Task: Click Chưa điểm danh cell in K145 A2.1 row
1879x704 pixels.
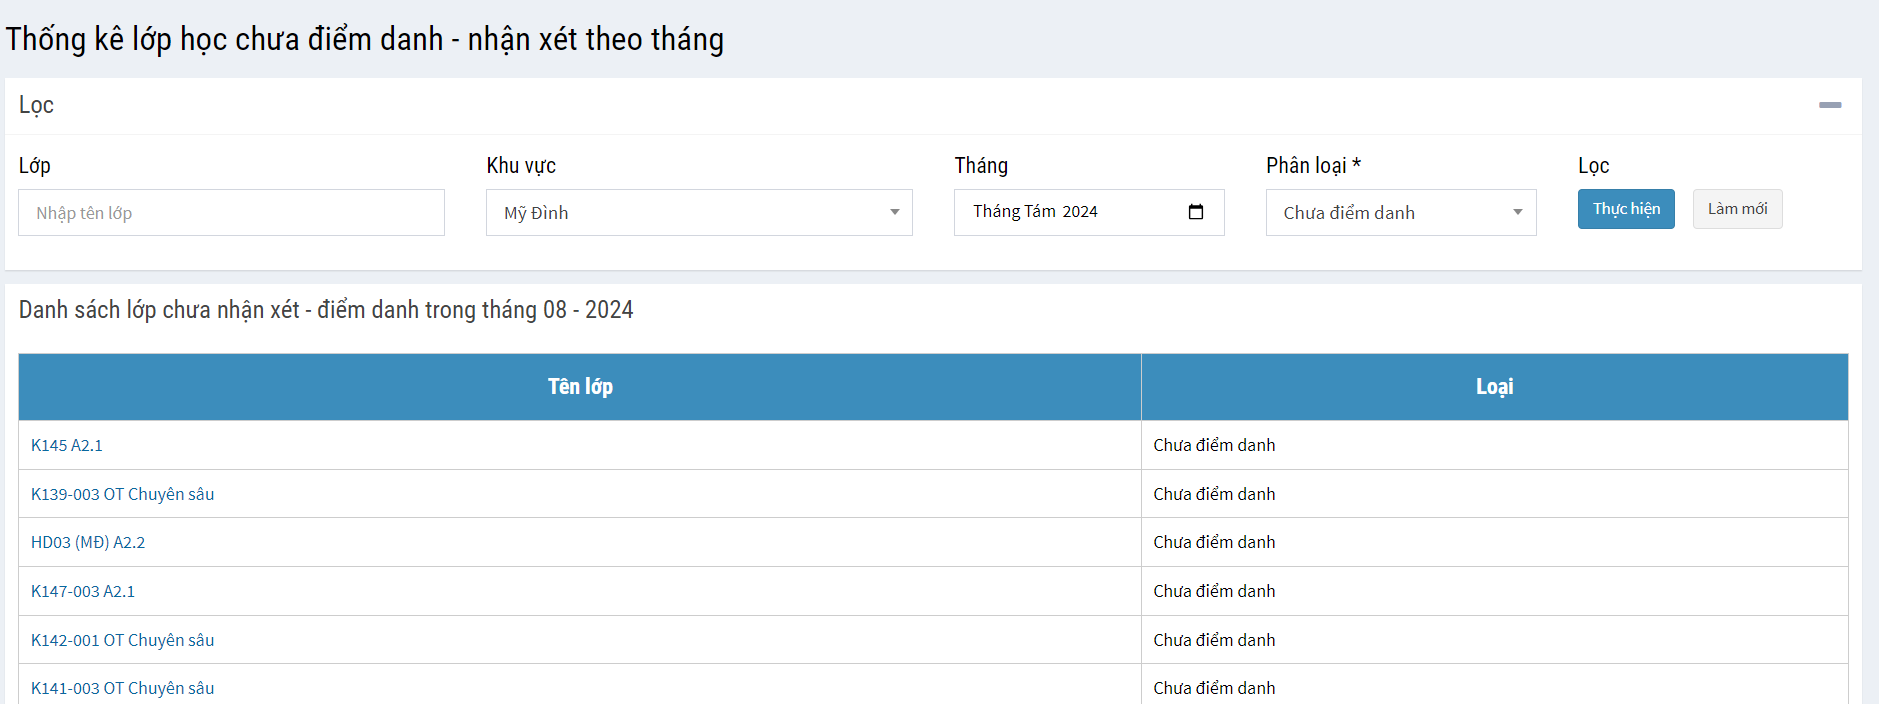Action: 1214,446
